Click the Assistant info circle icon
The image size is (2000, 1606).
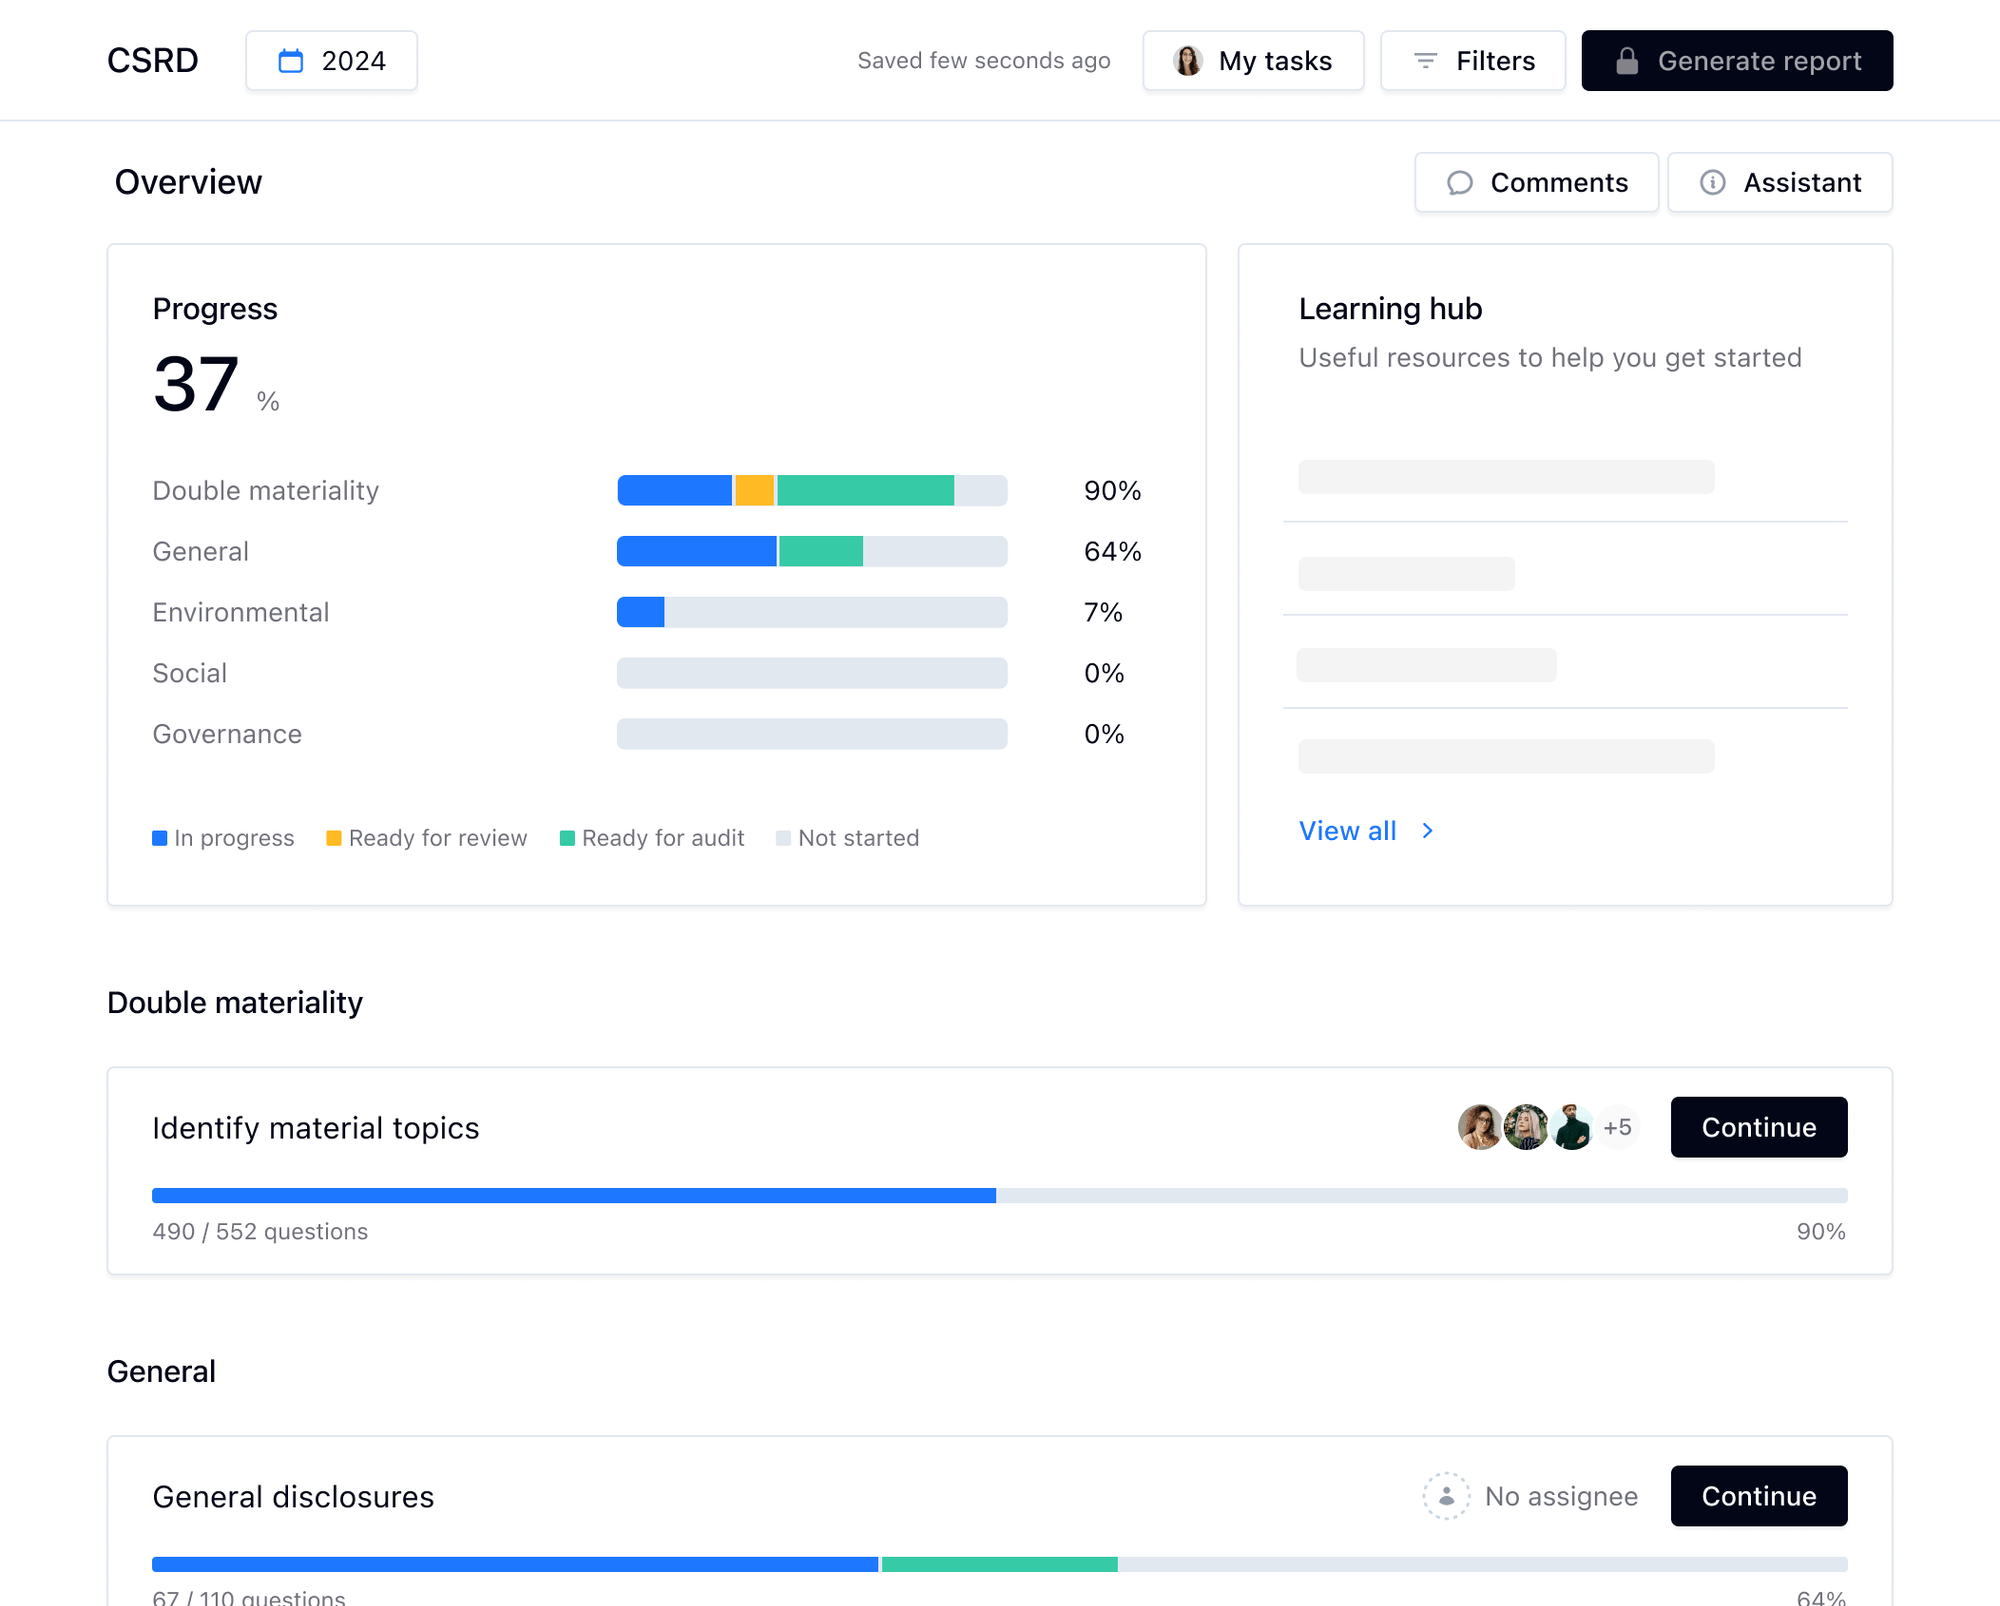[1712, 183]
